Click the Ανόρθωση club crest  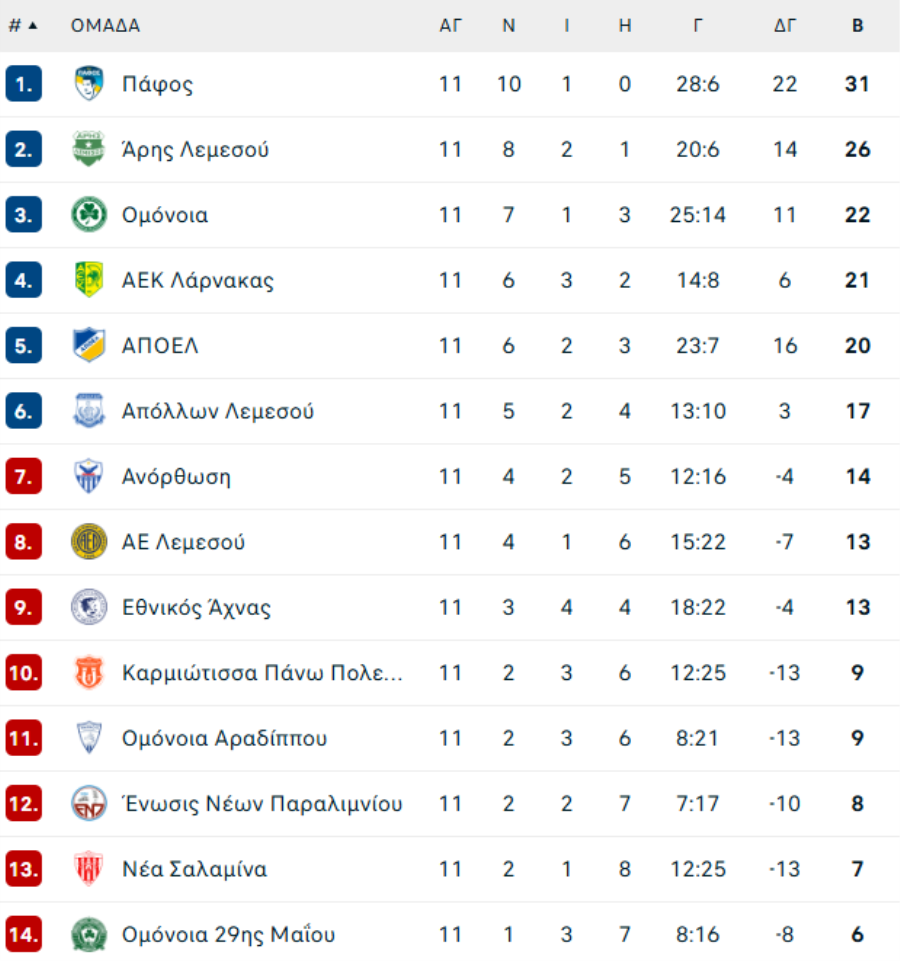[x=89, y=476]
